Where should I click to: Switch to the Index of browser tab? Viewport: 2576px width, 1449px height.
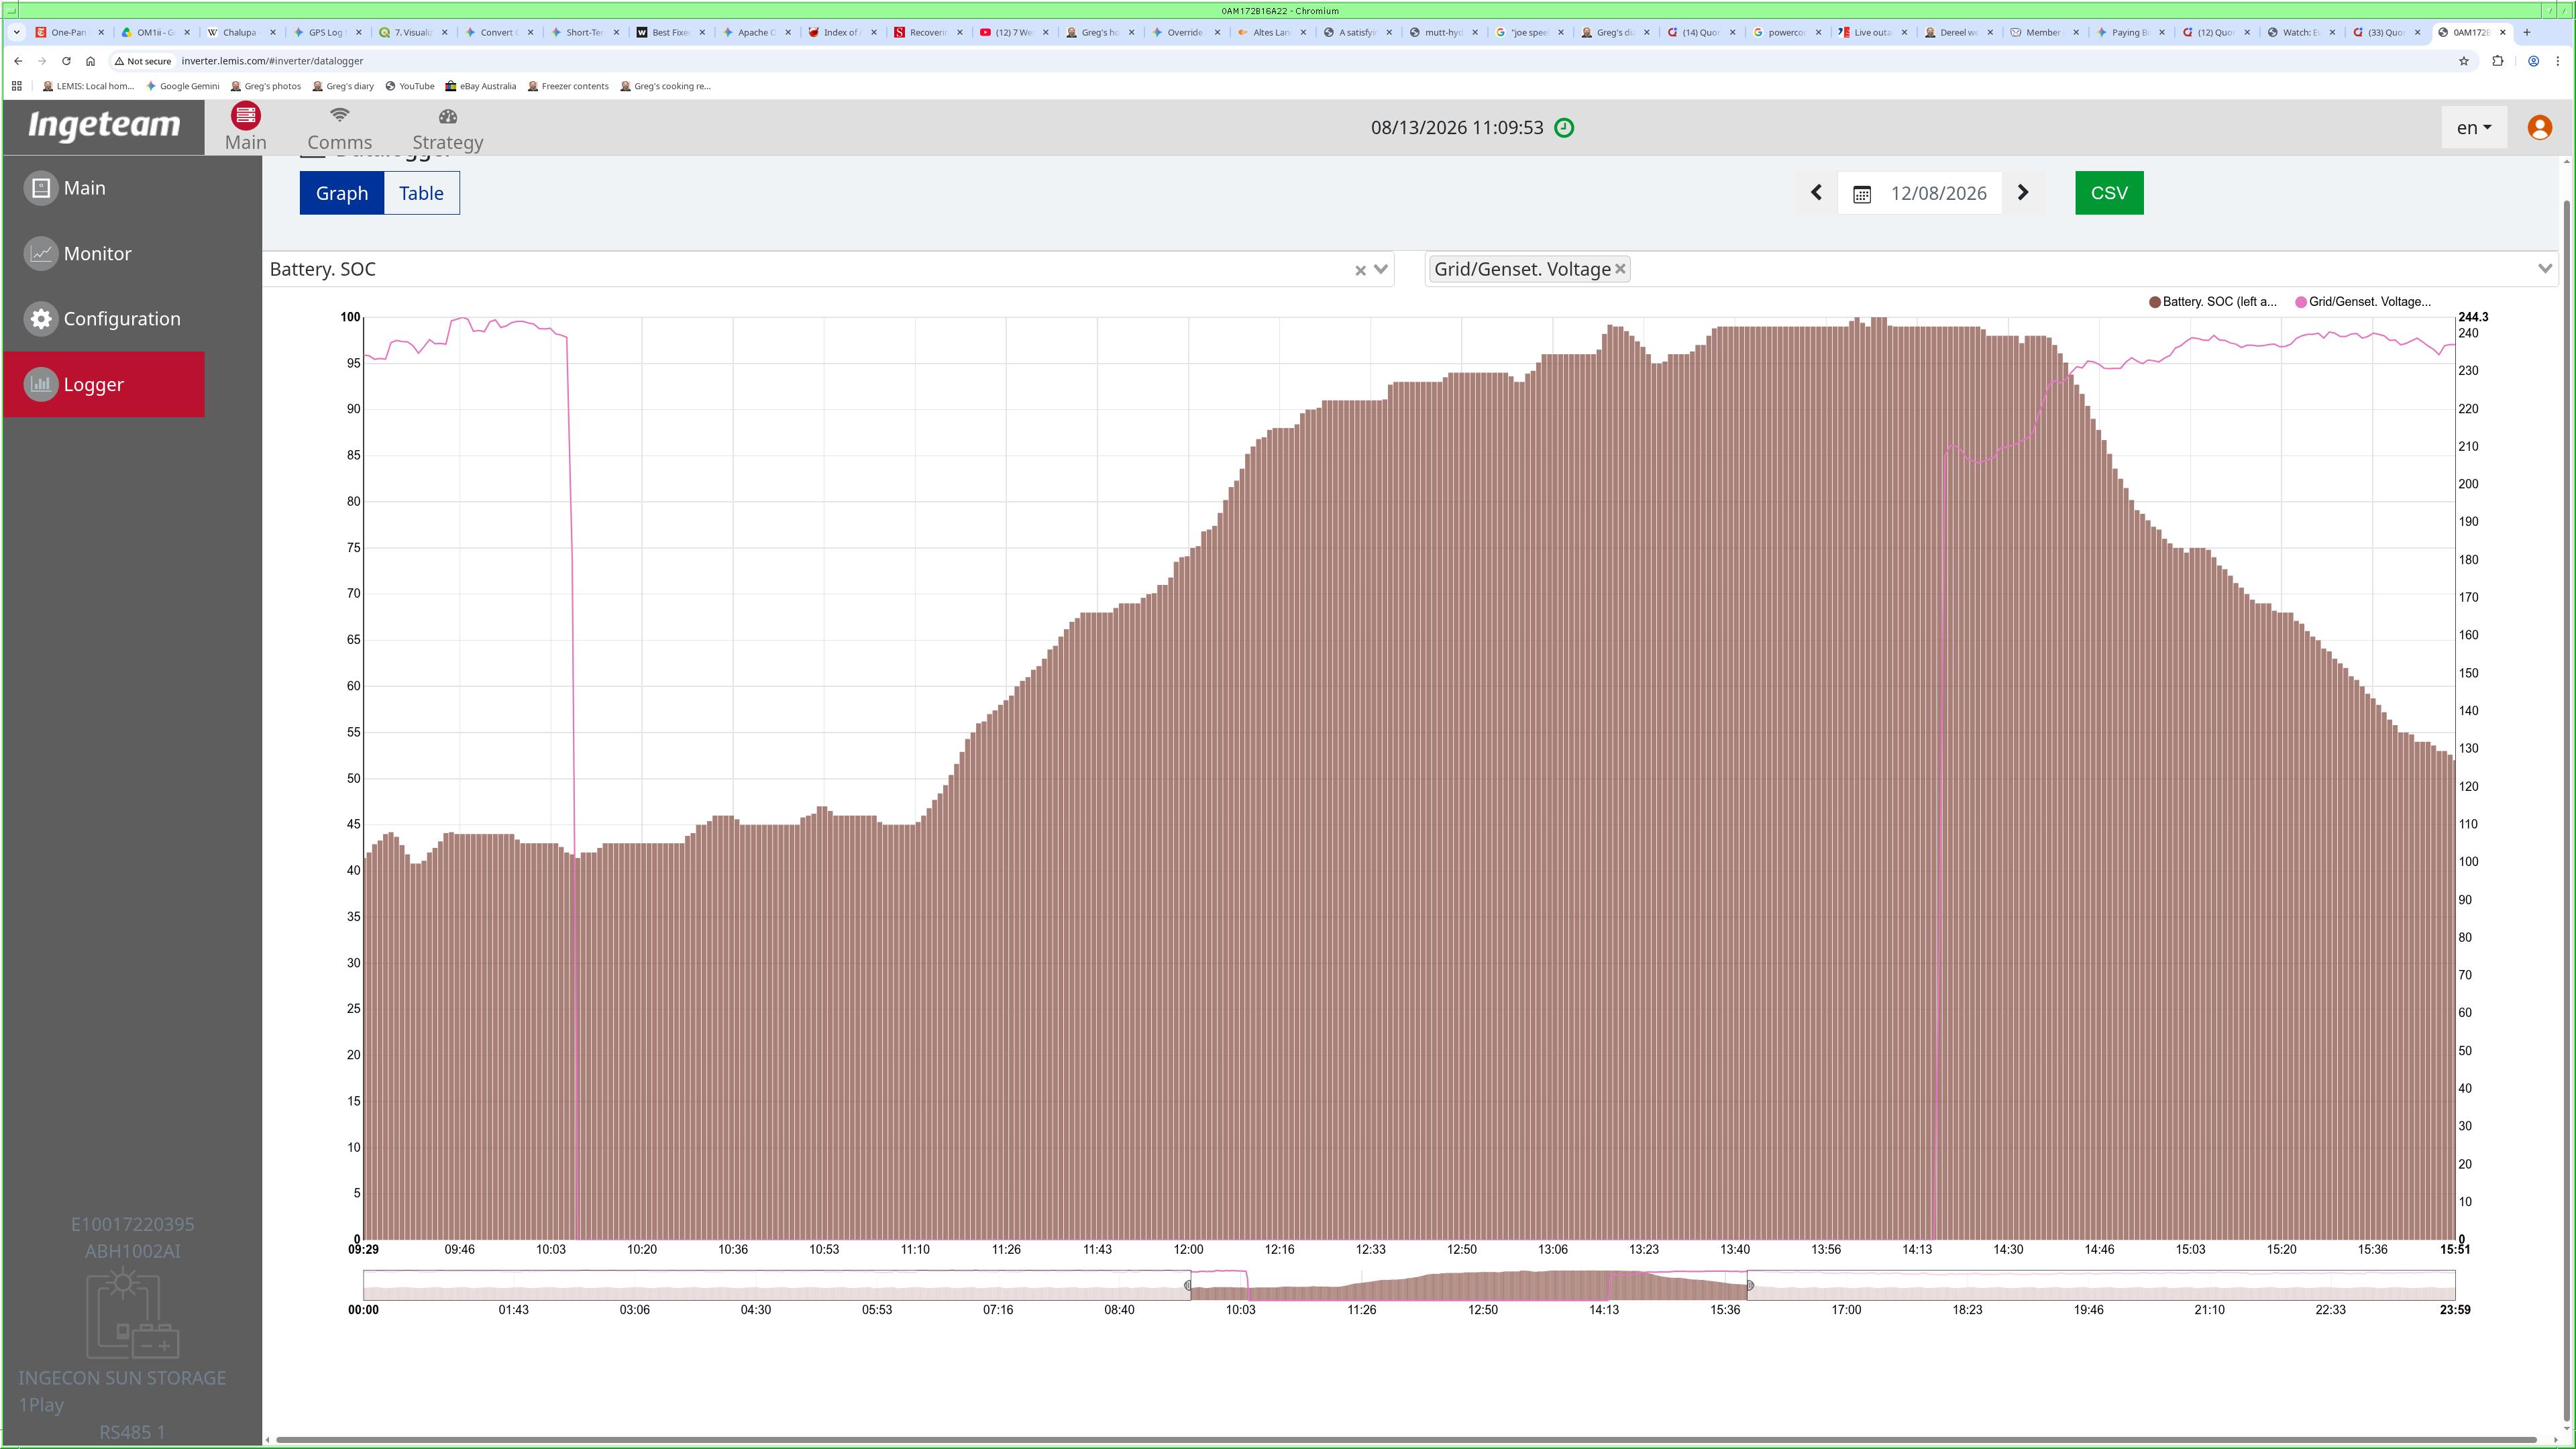[834, 32]
